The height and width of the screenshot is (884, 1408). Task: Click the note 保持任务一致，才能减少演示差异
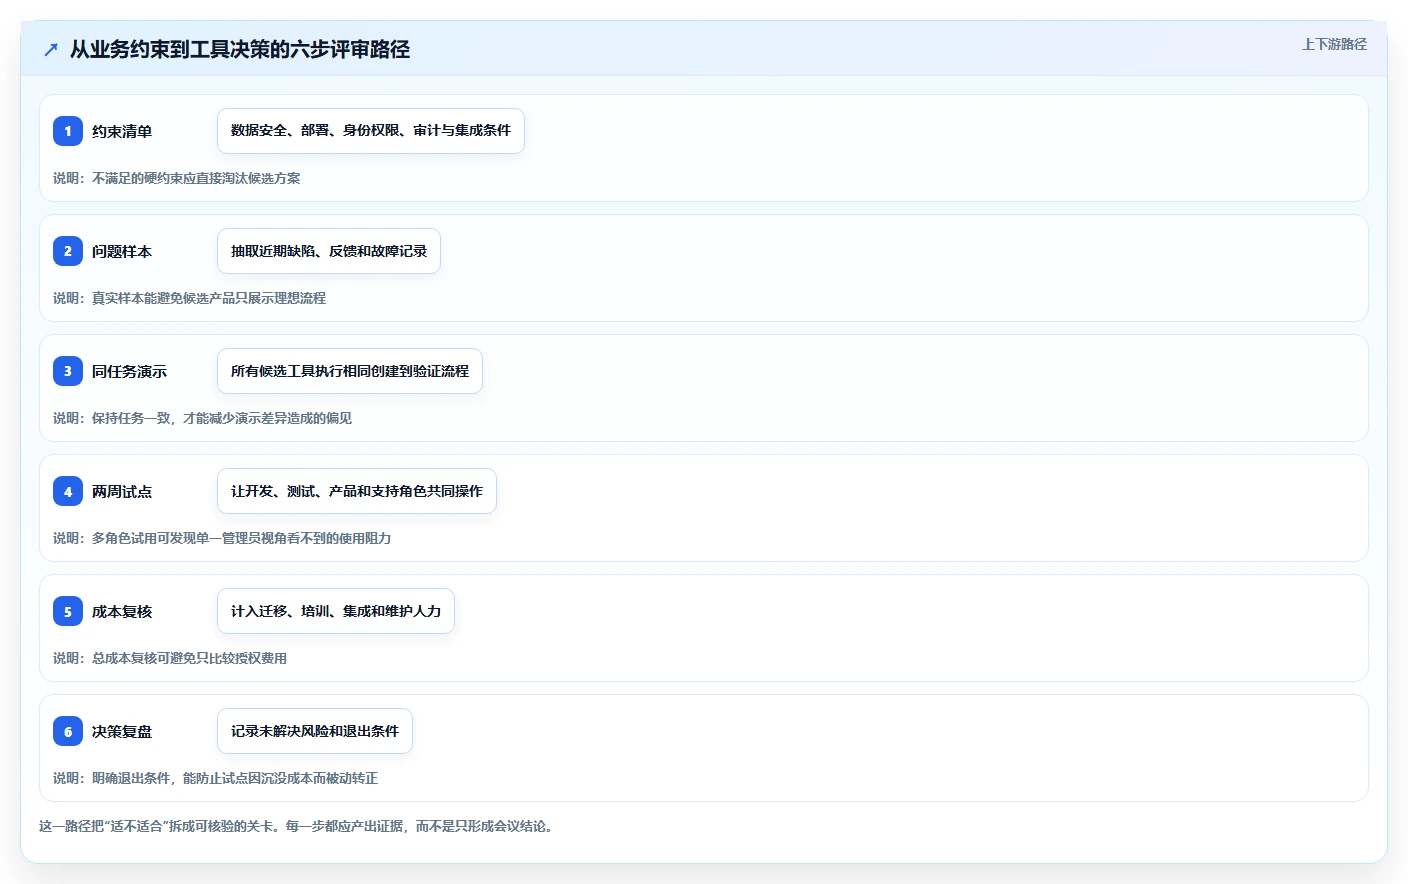(x=203, y=418)
